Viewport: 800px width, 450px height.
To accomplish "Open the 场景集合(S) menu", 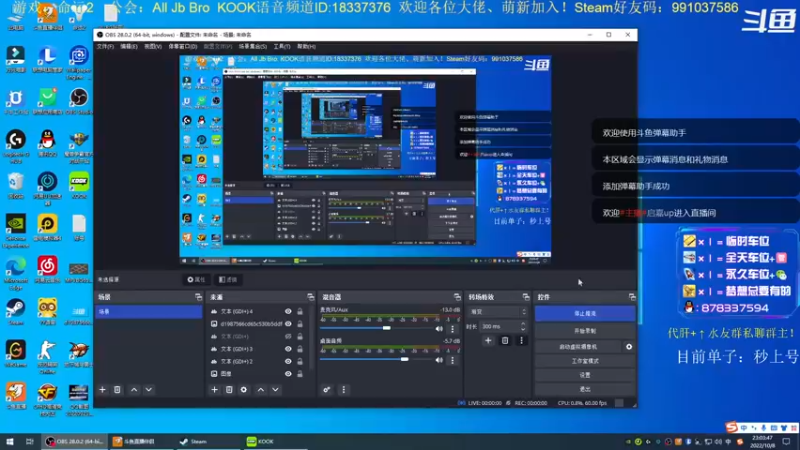I will pos(253,46).
